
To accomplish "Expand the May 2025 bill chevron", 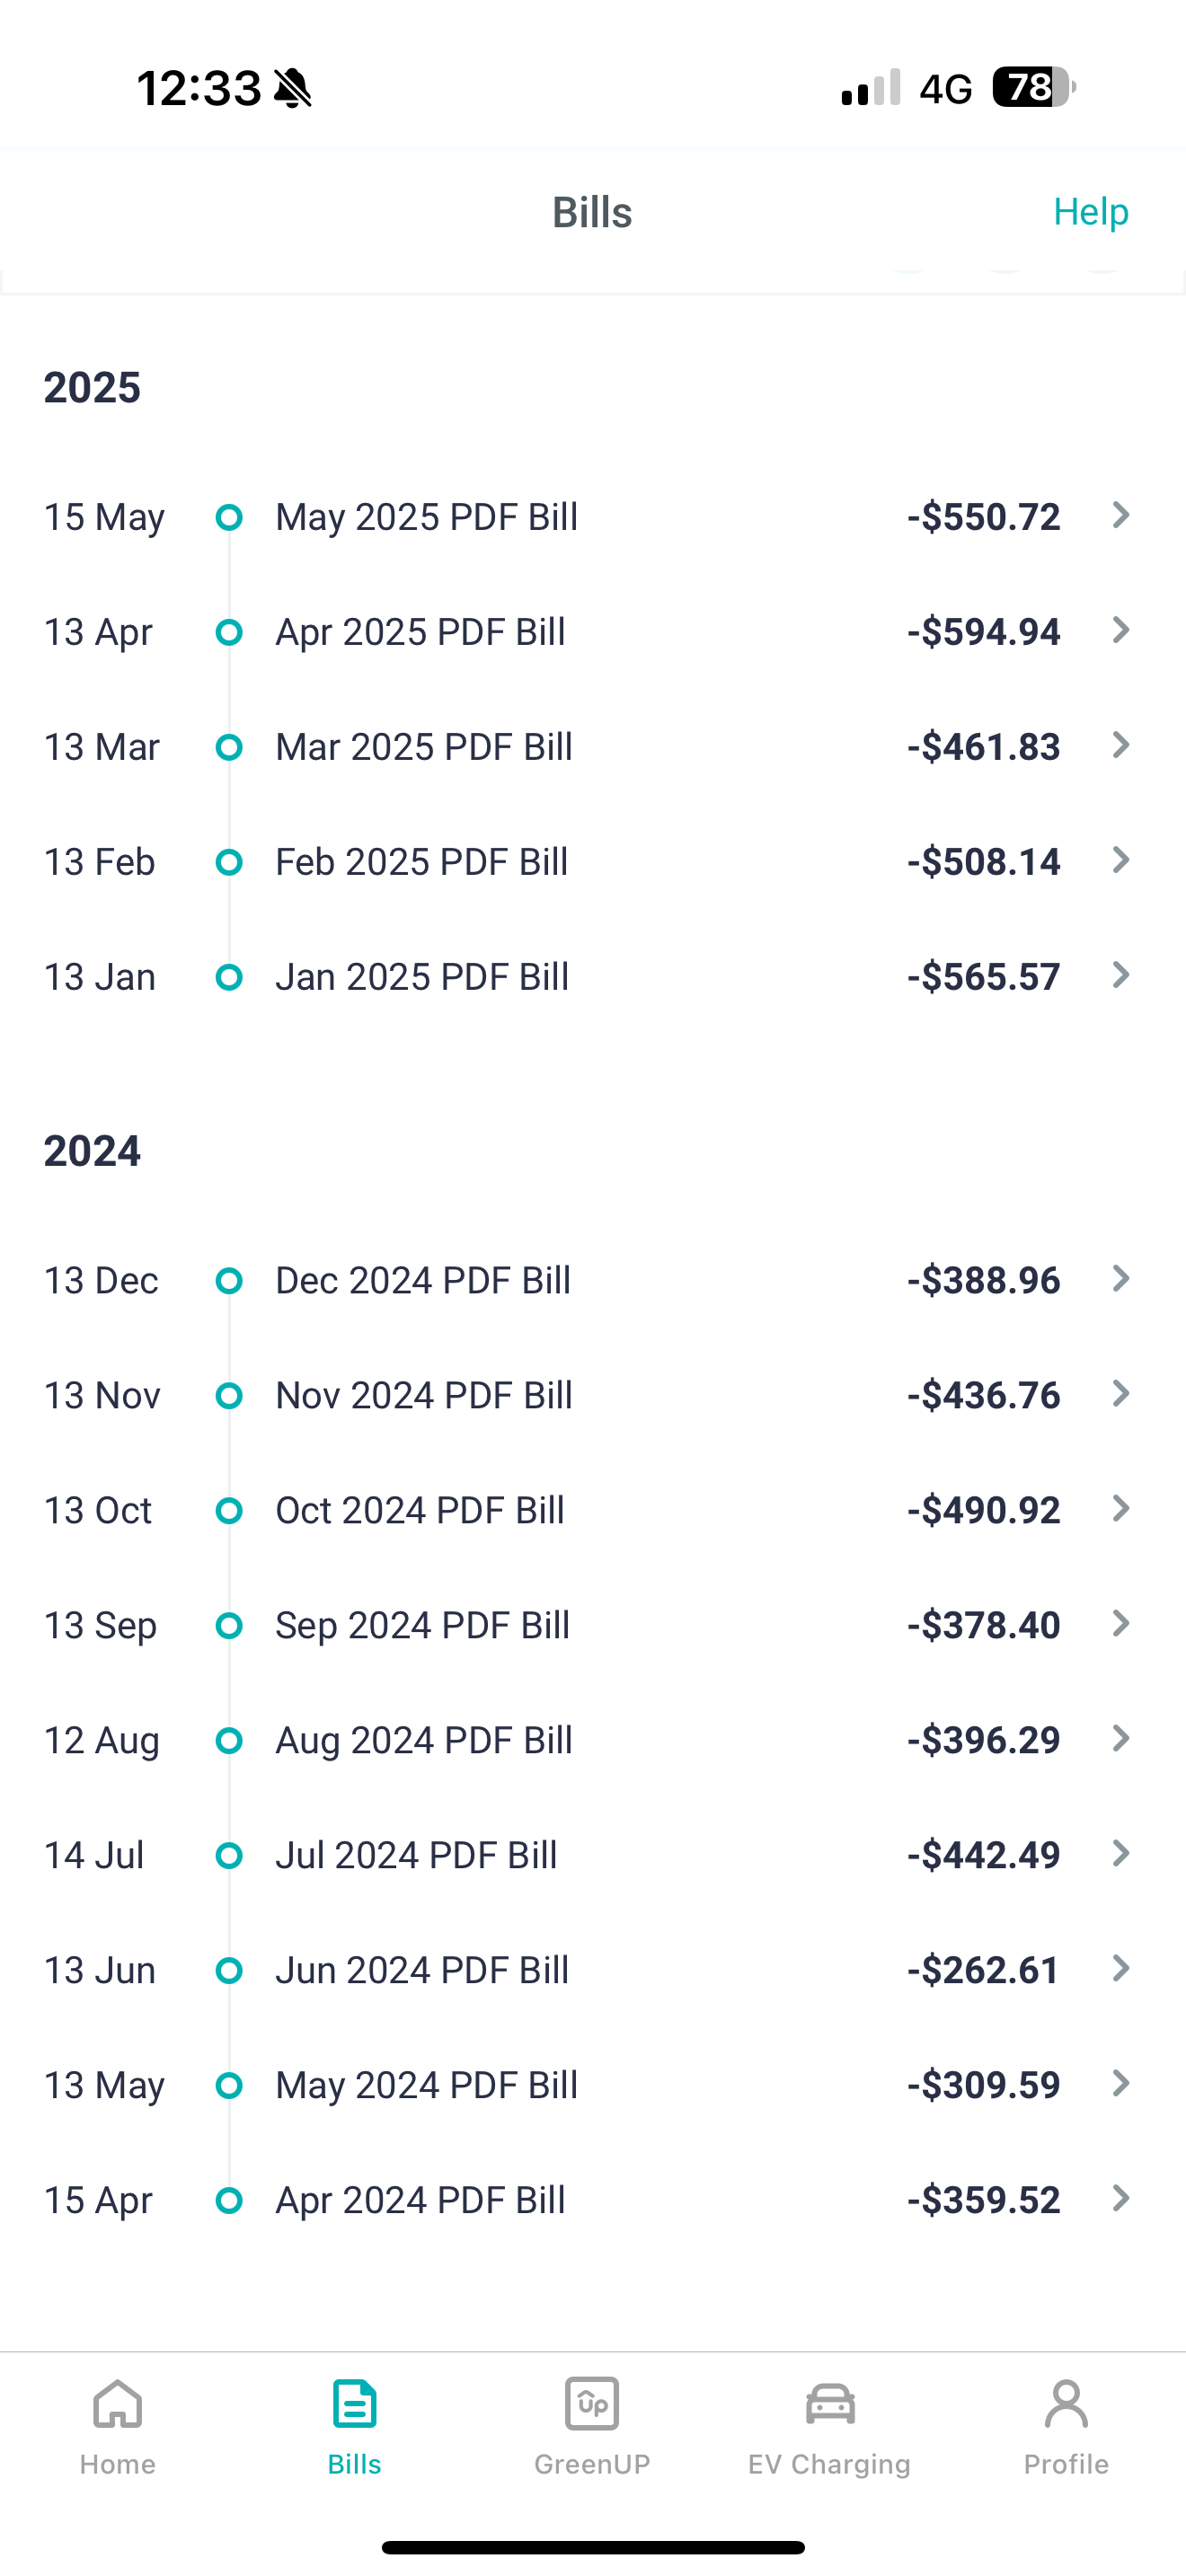I will point(1121,515).
